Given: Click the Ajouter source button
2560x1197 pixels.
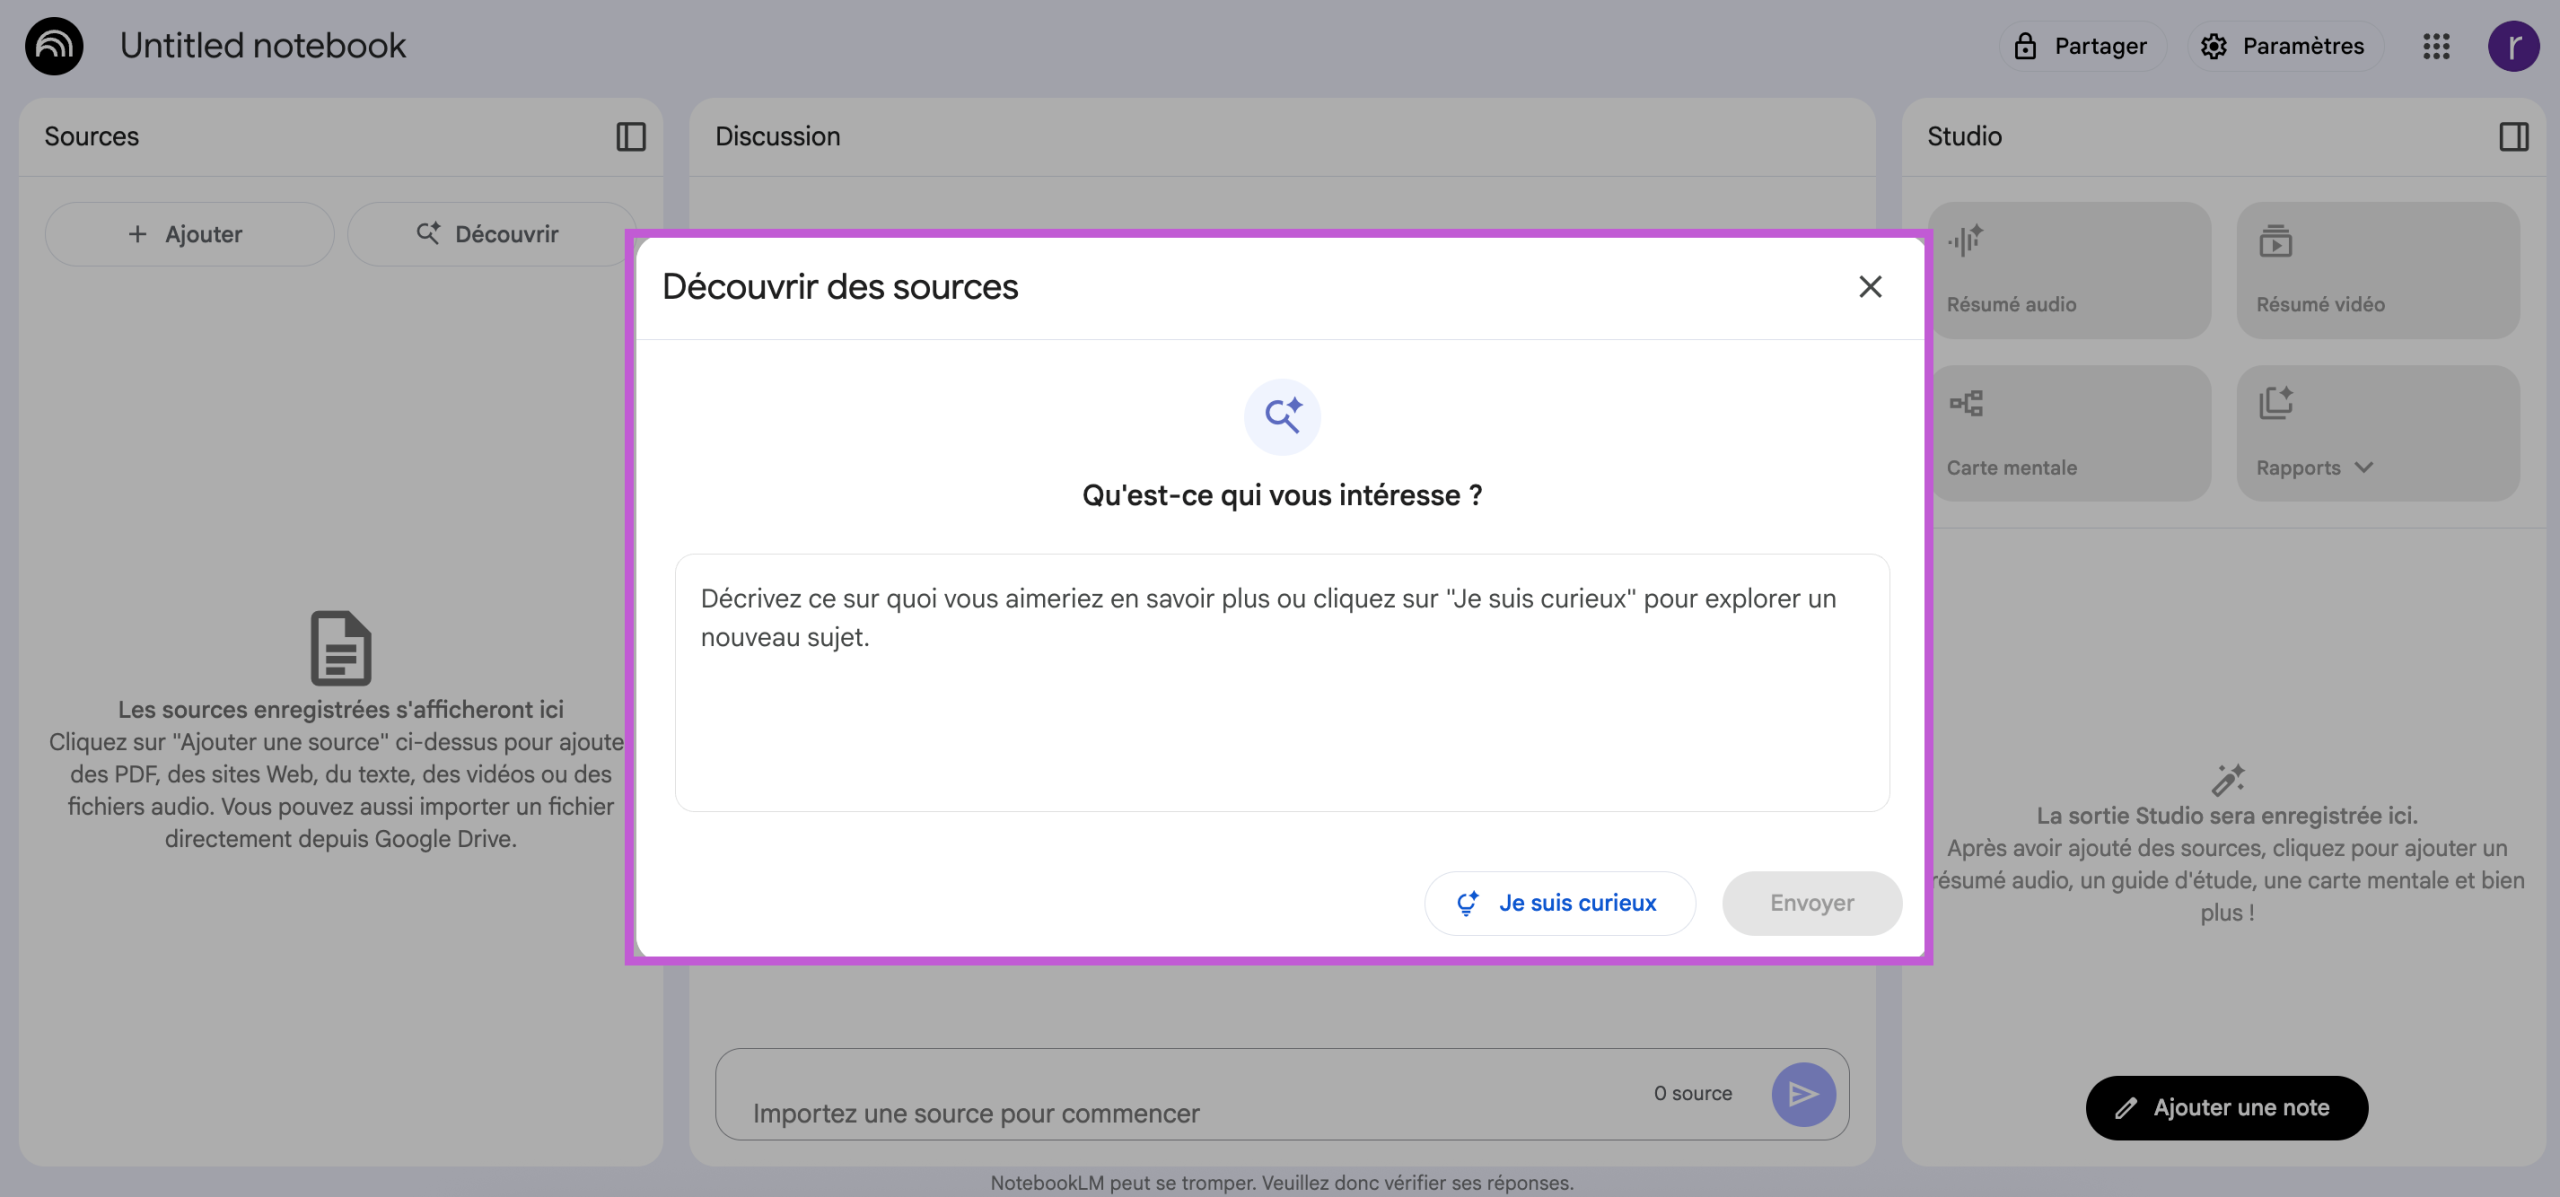Looking at the screenshot, I should tap(189, 234).
